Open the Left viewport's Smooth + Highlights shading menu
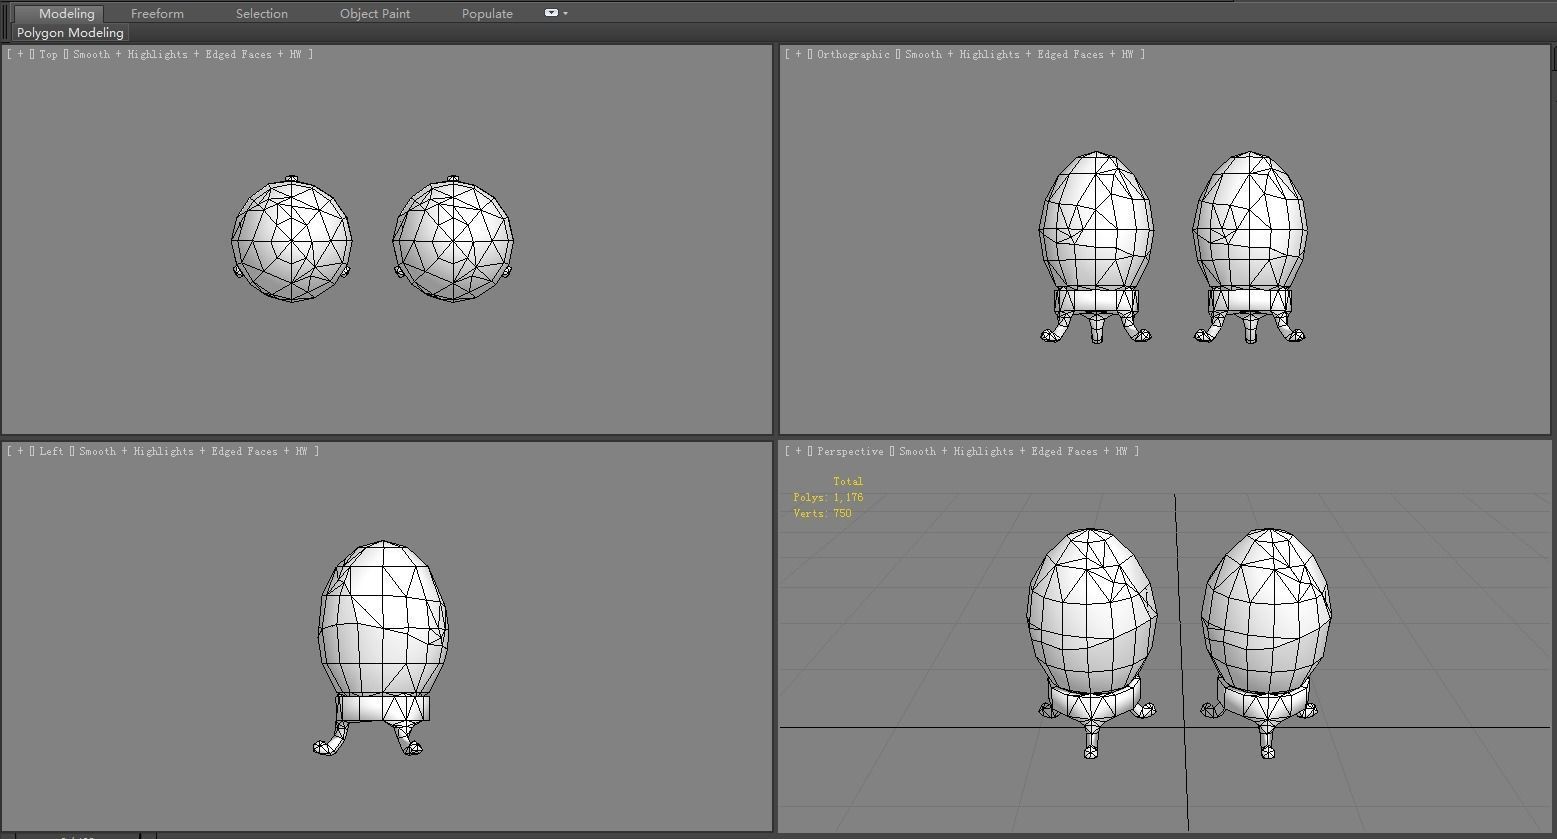The image size is (1557, 839). point(193,451)
